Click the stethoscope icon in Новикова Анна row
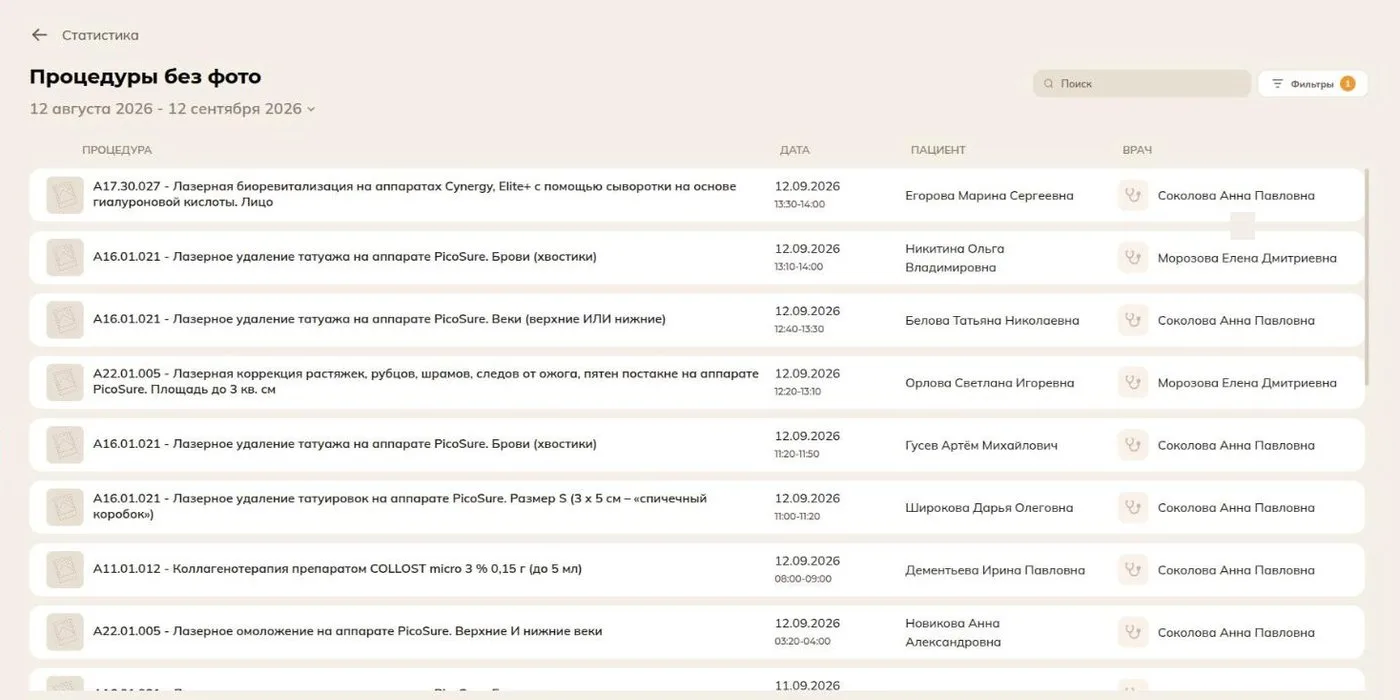Screen dimensions: 1400x700 pos(1133,632)
